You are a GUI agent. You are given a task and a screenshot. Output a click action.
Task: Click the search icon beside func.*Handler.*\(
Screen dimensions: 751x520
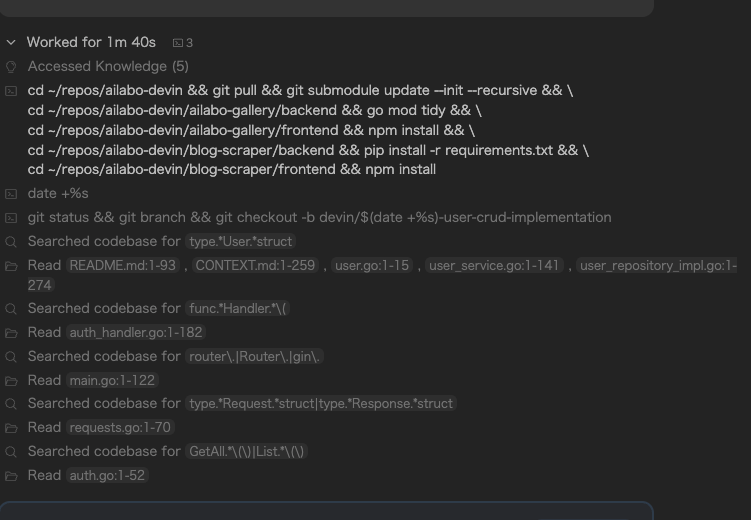pos(11,309)
